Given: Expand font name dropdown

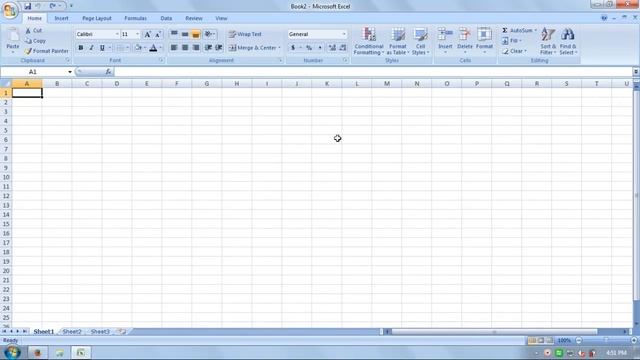Looking at the screenshot, I should [x=117, y=34].
